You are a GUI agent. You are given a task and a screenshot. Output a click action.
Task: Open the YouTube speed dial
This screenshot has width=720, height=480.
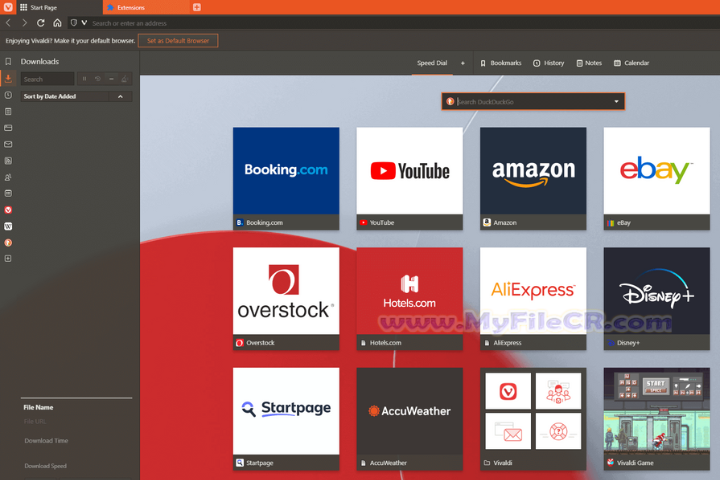pyautogui.click(x=410, y=178)
